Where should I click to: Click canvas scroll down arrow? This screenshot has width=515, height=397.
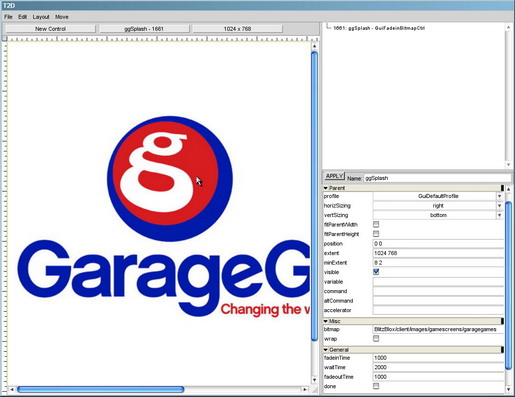click(x=314, y=380)
